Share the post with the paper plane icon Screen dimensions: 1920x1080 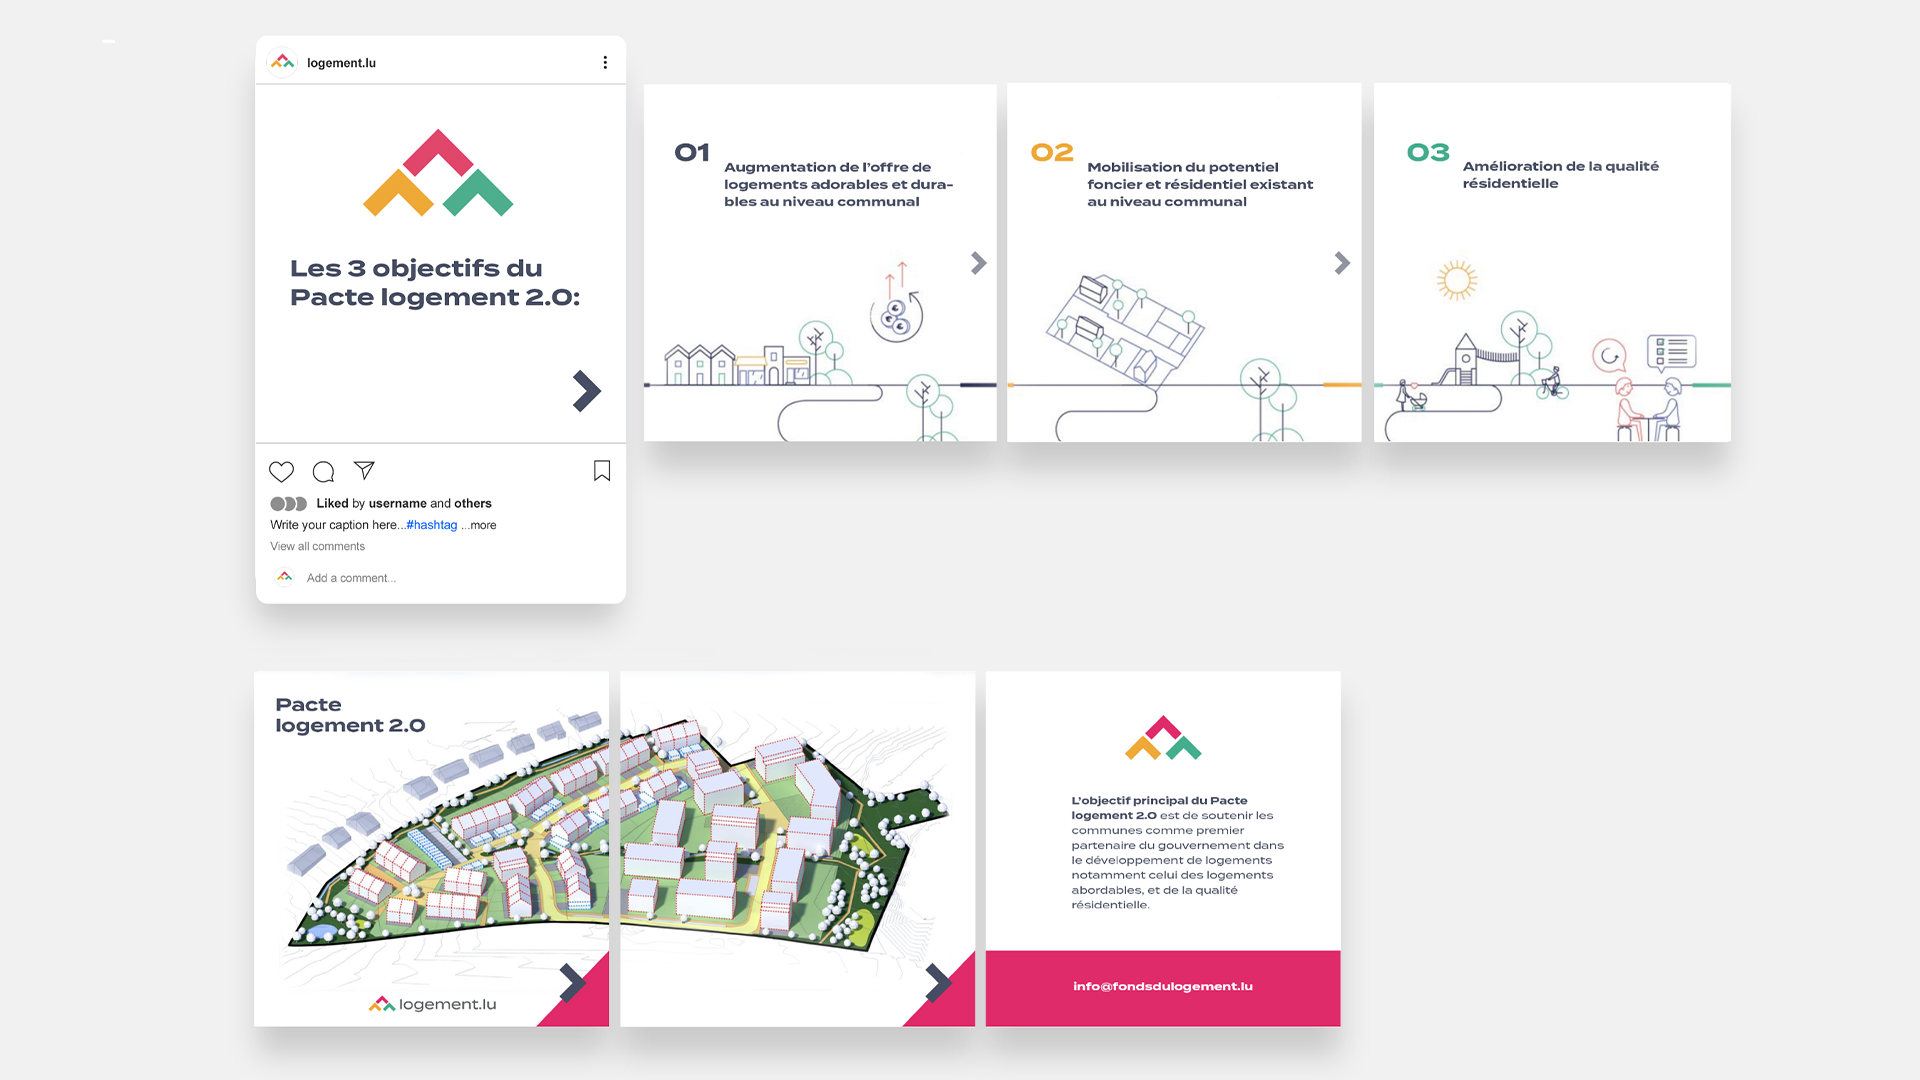click(x=364, y=470)
